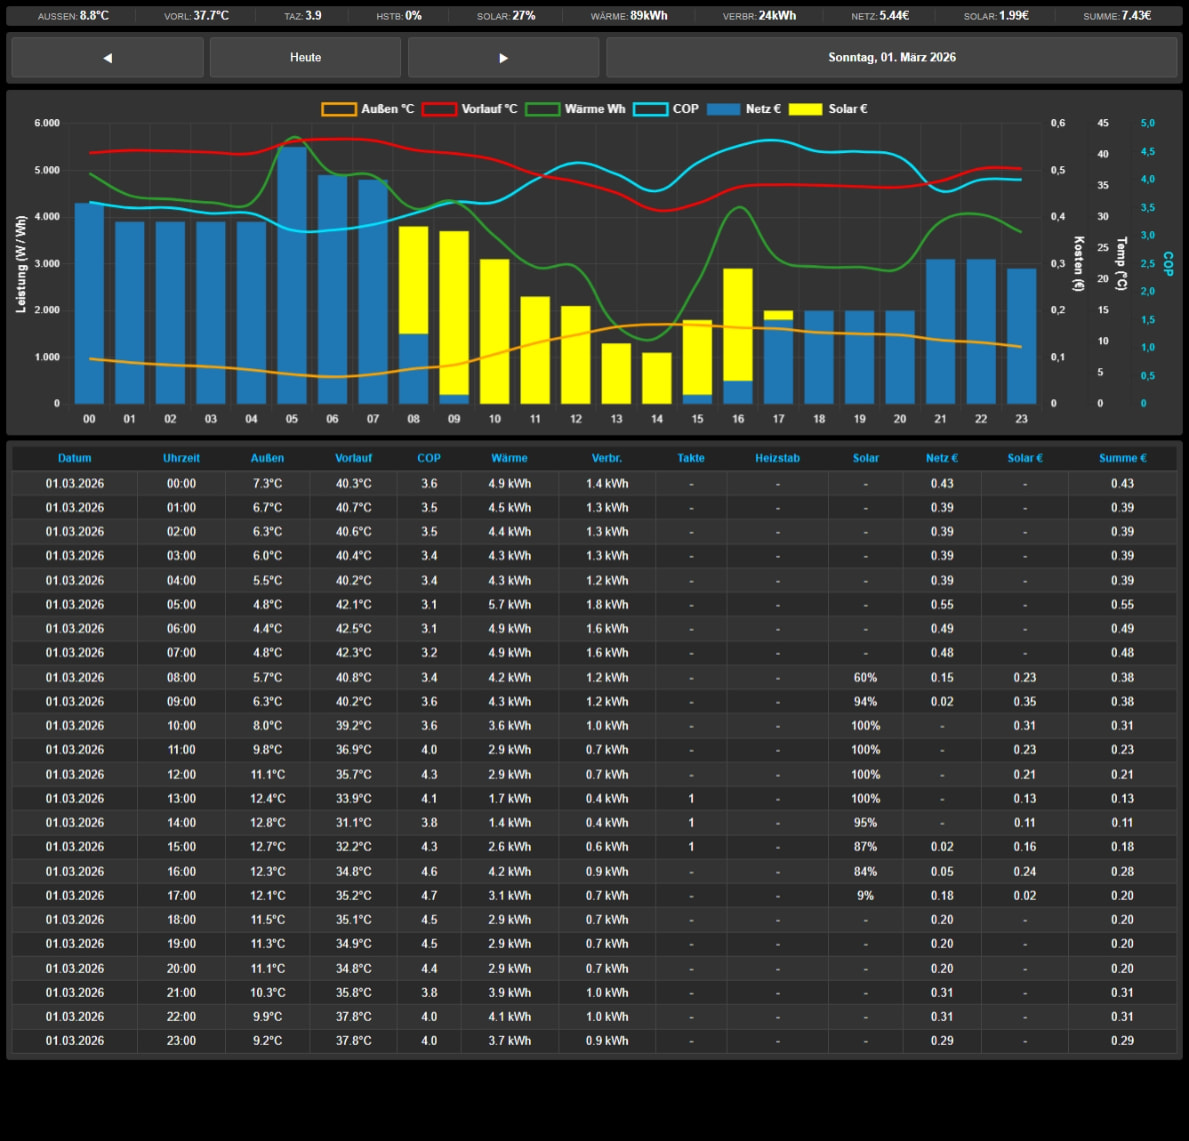
Task: Click the Heute button
Action: pyautogui.click(x=305, y=58)
